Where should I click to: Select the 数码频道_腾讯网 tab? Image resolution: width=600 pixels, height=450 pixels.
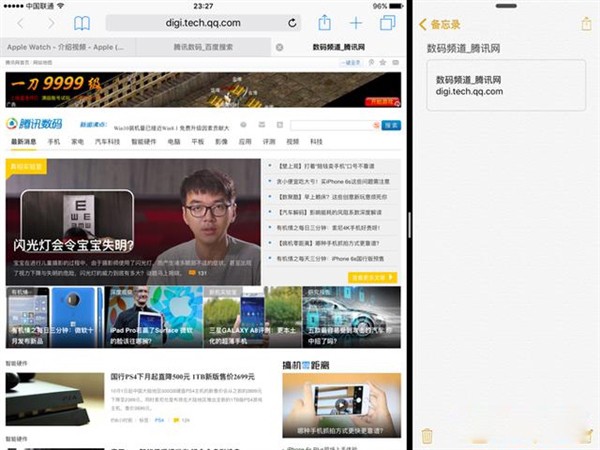[339, 47]
